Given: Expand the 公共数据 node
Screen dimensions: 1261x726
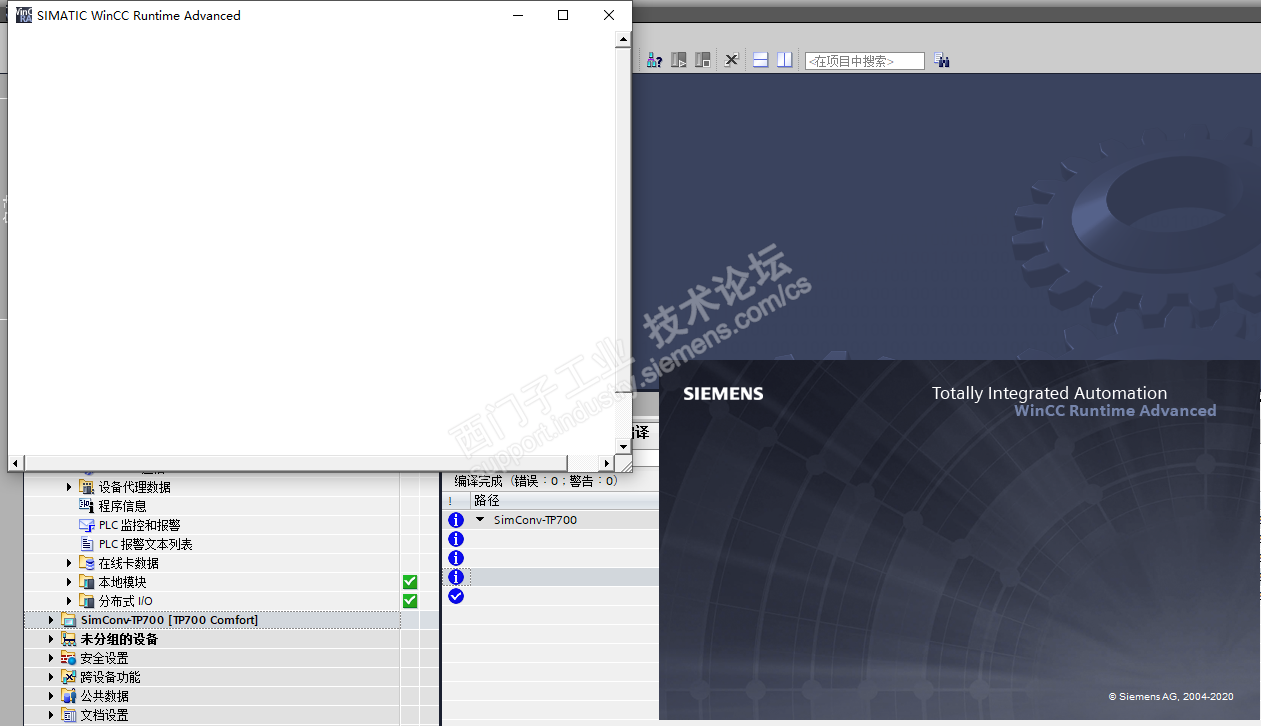Looking at the screenshot, I should (x=52, y=696).
